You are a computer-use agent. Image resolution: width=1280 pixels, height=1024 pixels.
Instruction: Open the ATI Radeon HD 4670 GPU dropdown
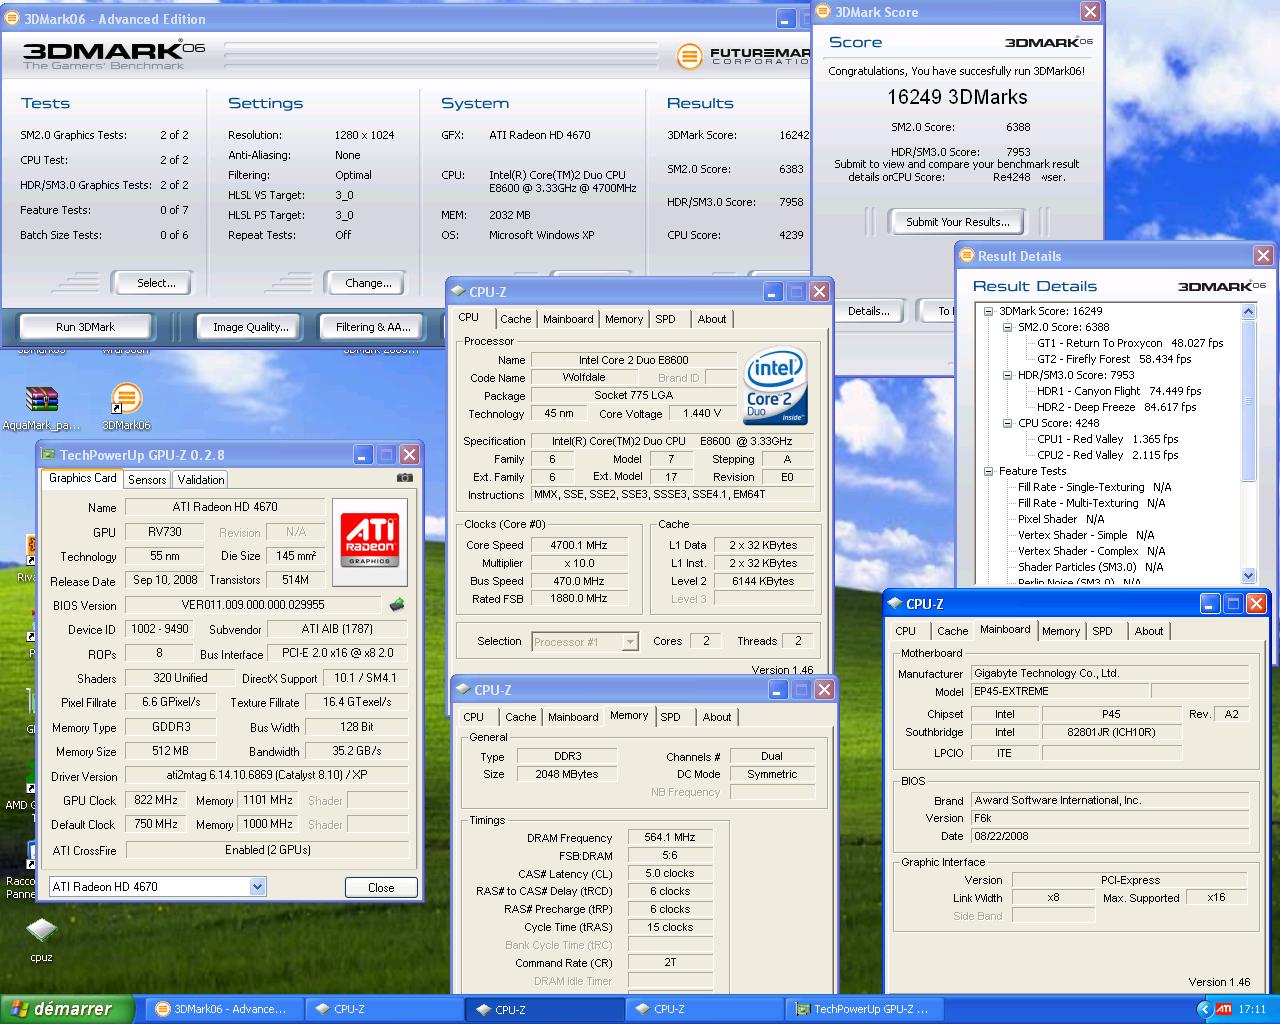257,887
